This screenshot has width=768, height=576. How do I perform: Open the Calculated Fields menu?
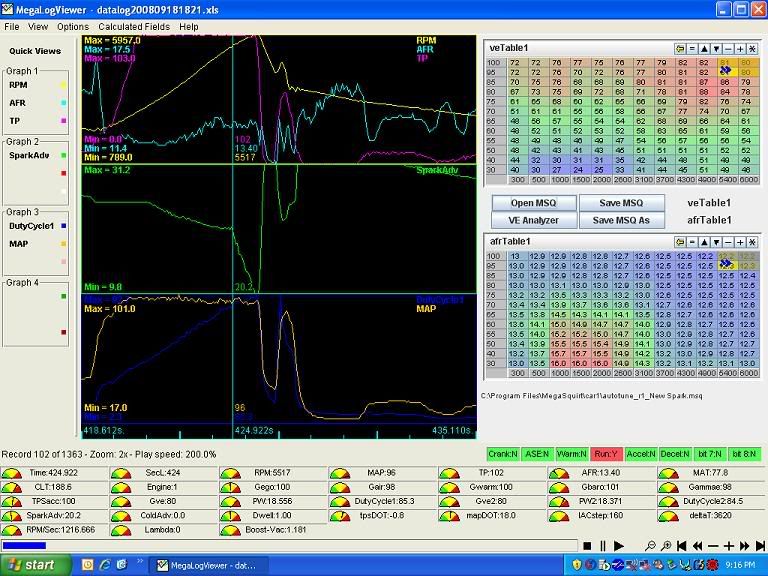point(134,26)
